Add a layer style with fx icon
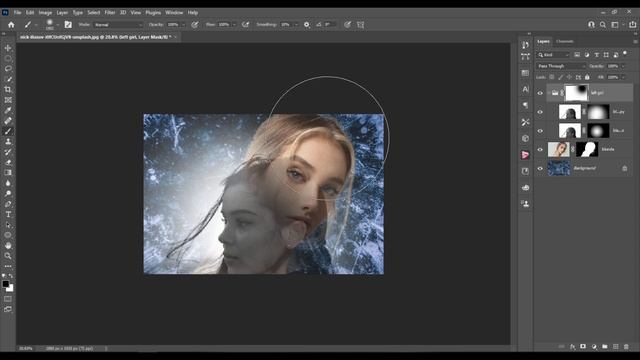The width and height of the screenshot is (640, 360). 573,347
